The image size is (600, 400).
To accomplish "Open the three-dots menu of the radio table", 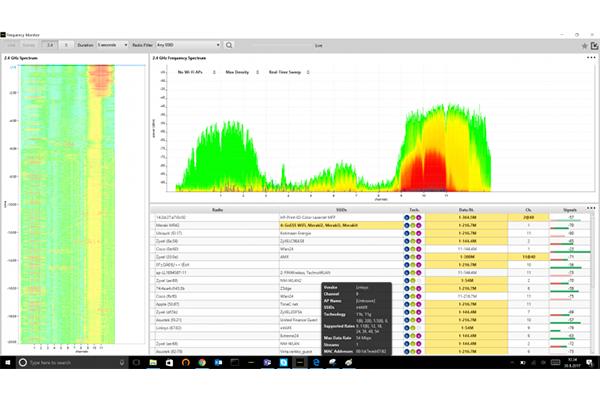I will point(591,208).
